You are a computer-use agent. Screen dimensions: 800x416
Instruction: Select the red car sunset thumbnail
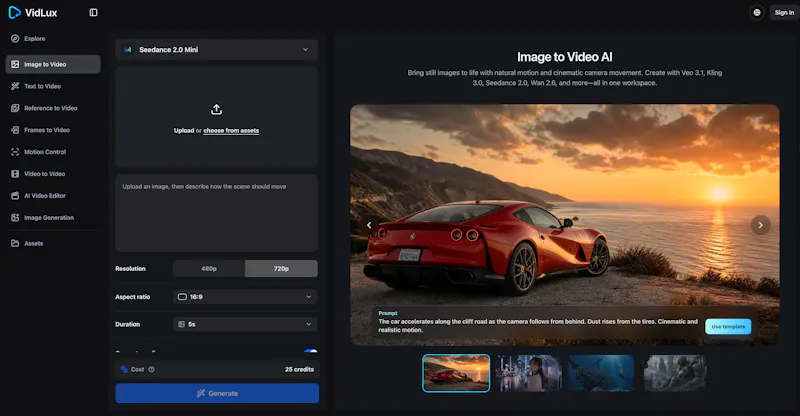(x=456, y=373)
